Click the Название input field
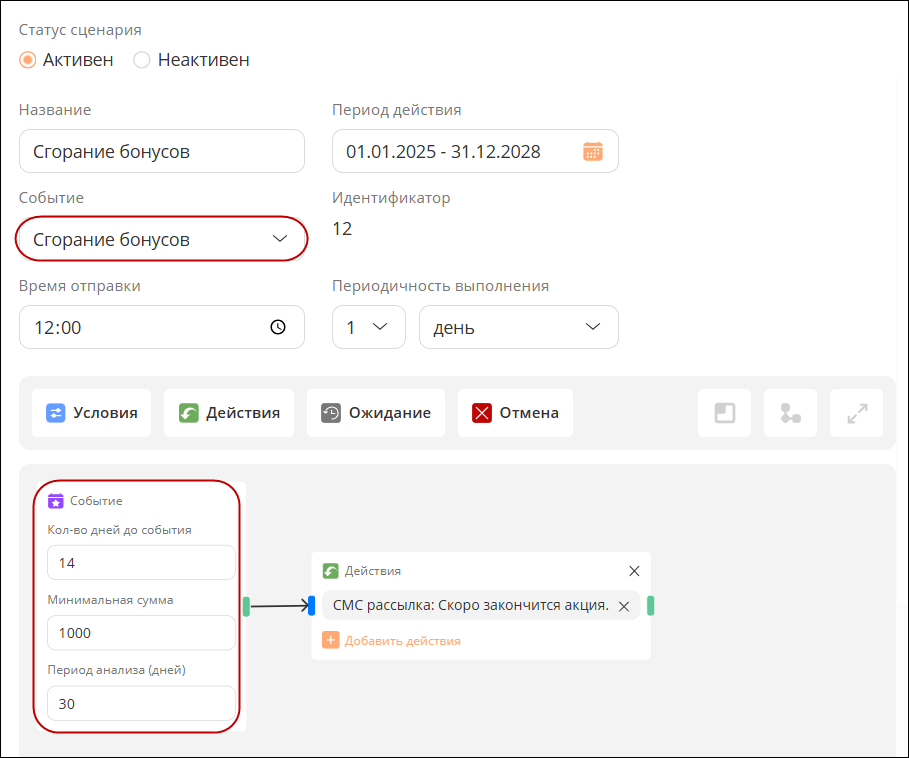 coord(162,151)
